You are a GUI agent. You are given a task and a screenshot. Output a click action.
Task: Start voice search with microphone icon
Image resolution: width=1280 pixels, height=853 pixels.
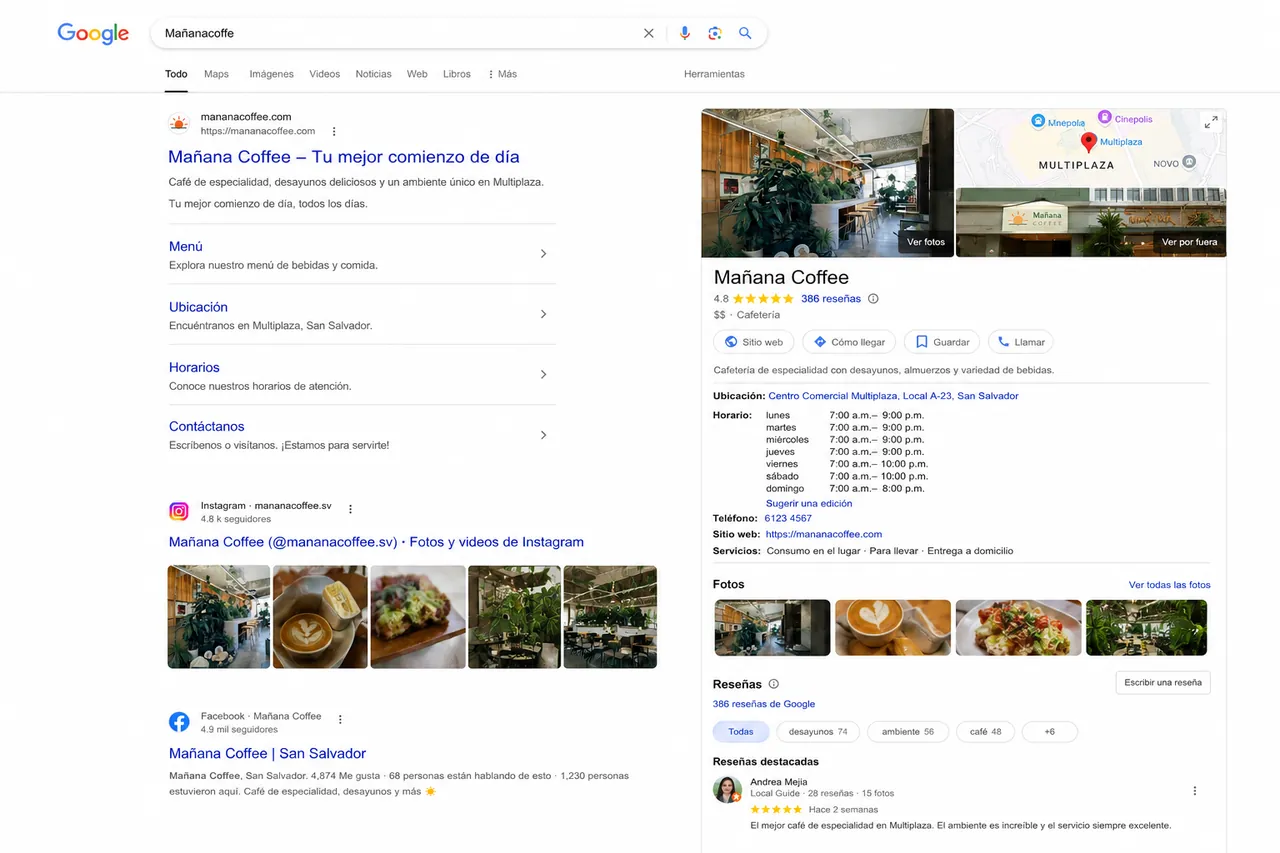click(x=685, y=33)
